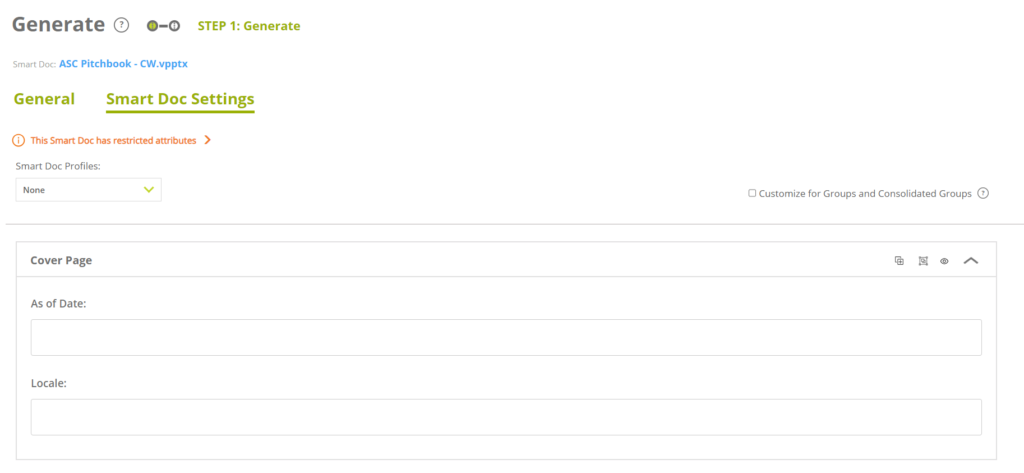Switch to the General tab
This screenshot has height=473, width=1024.
click(44, 99)
